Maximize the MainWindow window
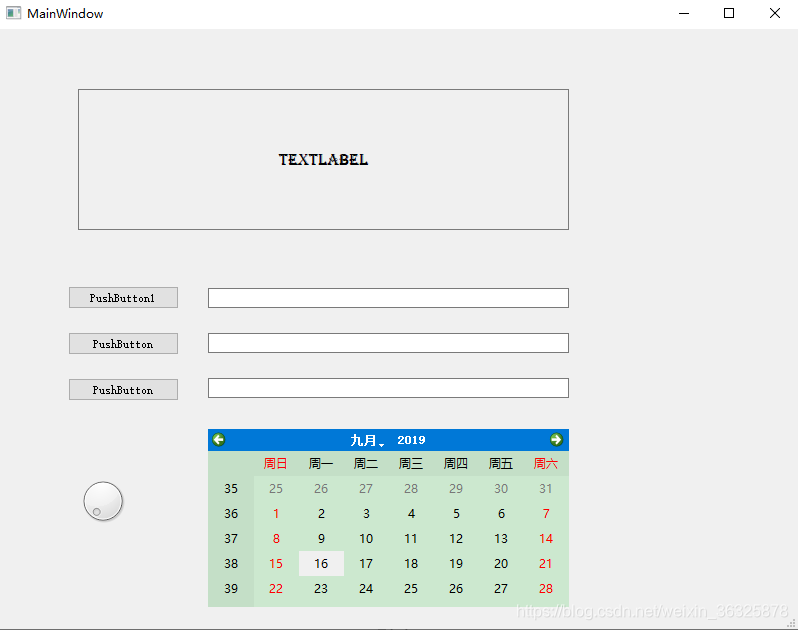The image size is (798, 630). pos(729,13)
